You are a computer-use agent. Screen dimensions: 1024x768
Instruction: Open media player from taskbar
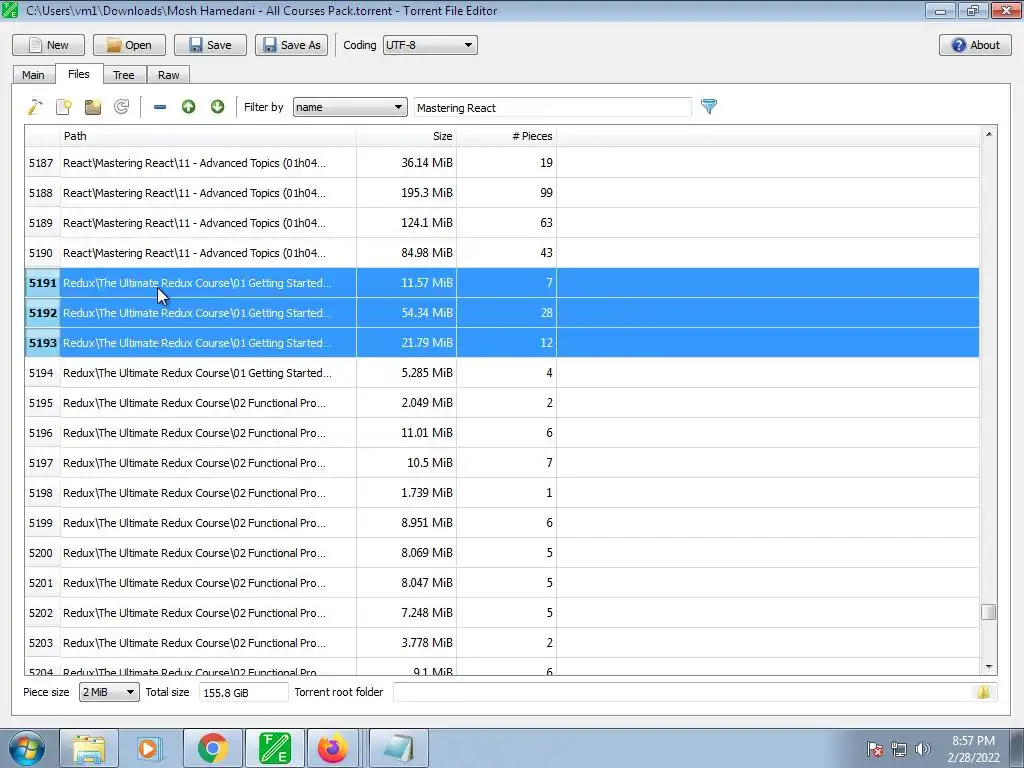(x=148, y=748)
